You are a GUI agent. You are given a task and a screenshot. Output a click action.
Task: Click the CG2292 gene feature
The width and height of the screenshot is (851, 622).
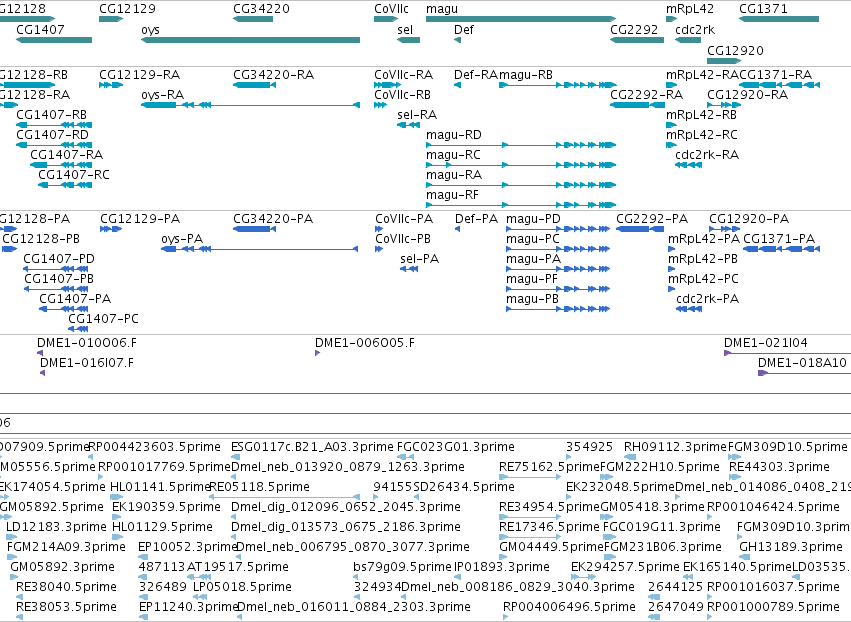pos(637,40)
